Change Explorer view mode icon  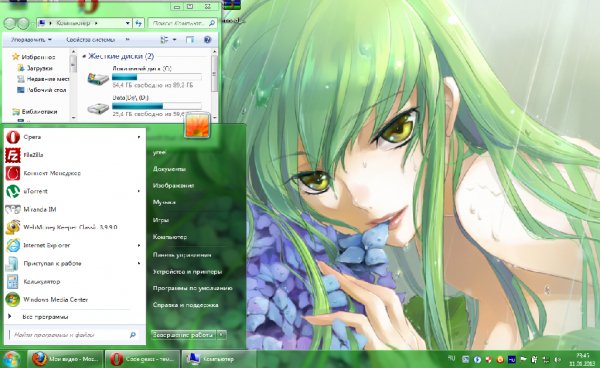(164, 40)
